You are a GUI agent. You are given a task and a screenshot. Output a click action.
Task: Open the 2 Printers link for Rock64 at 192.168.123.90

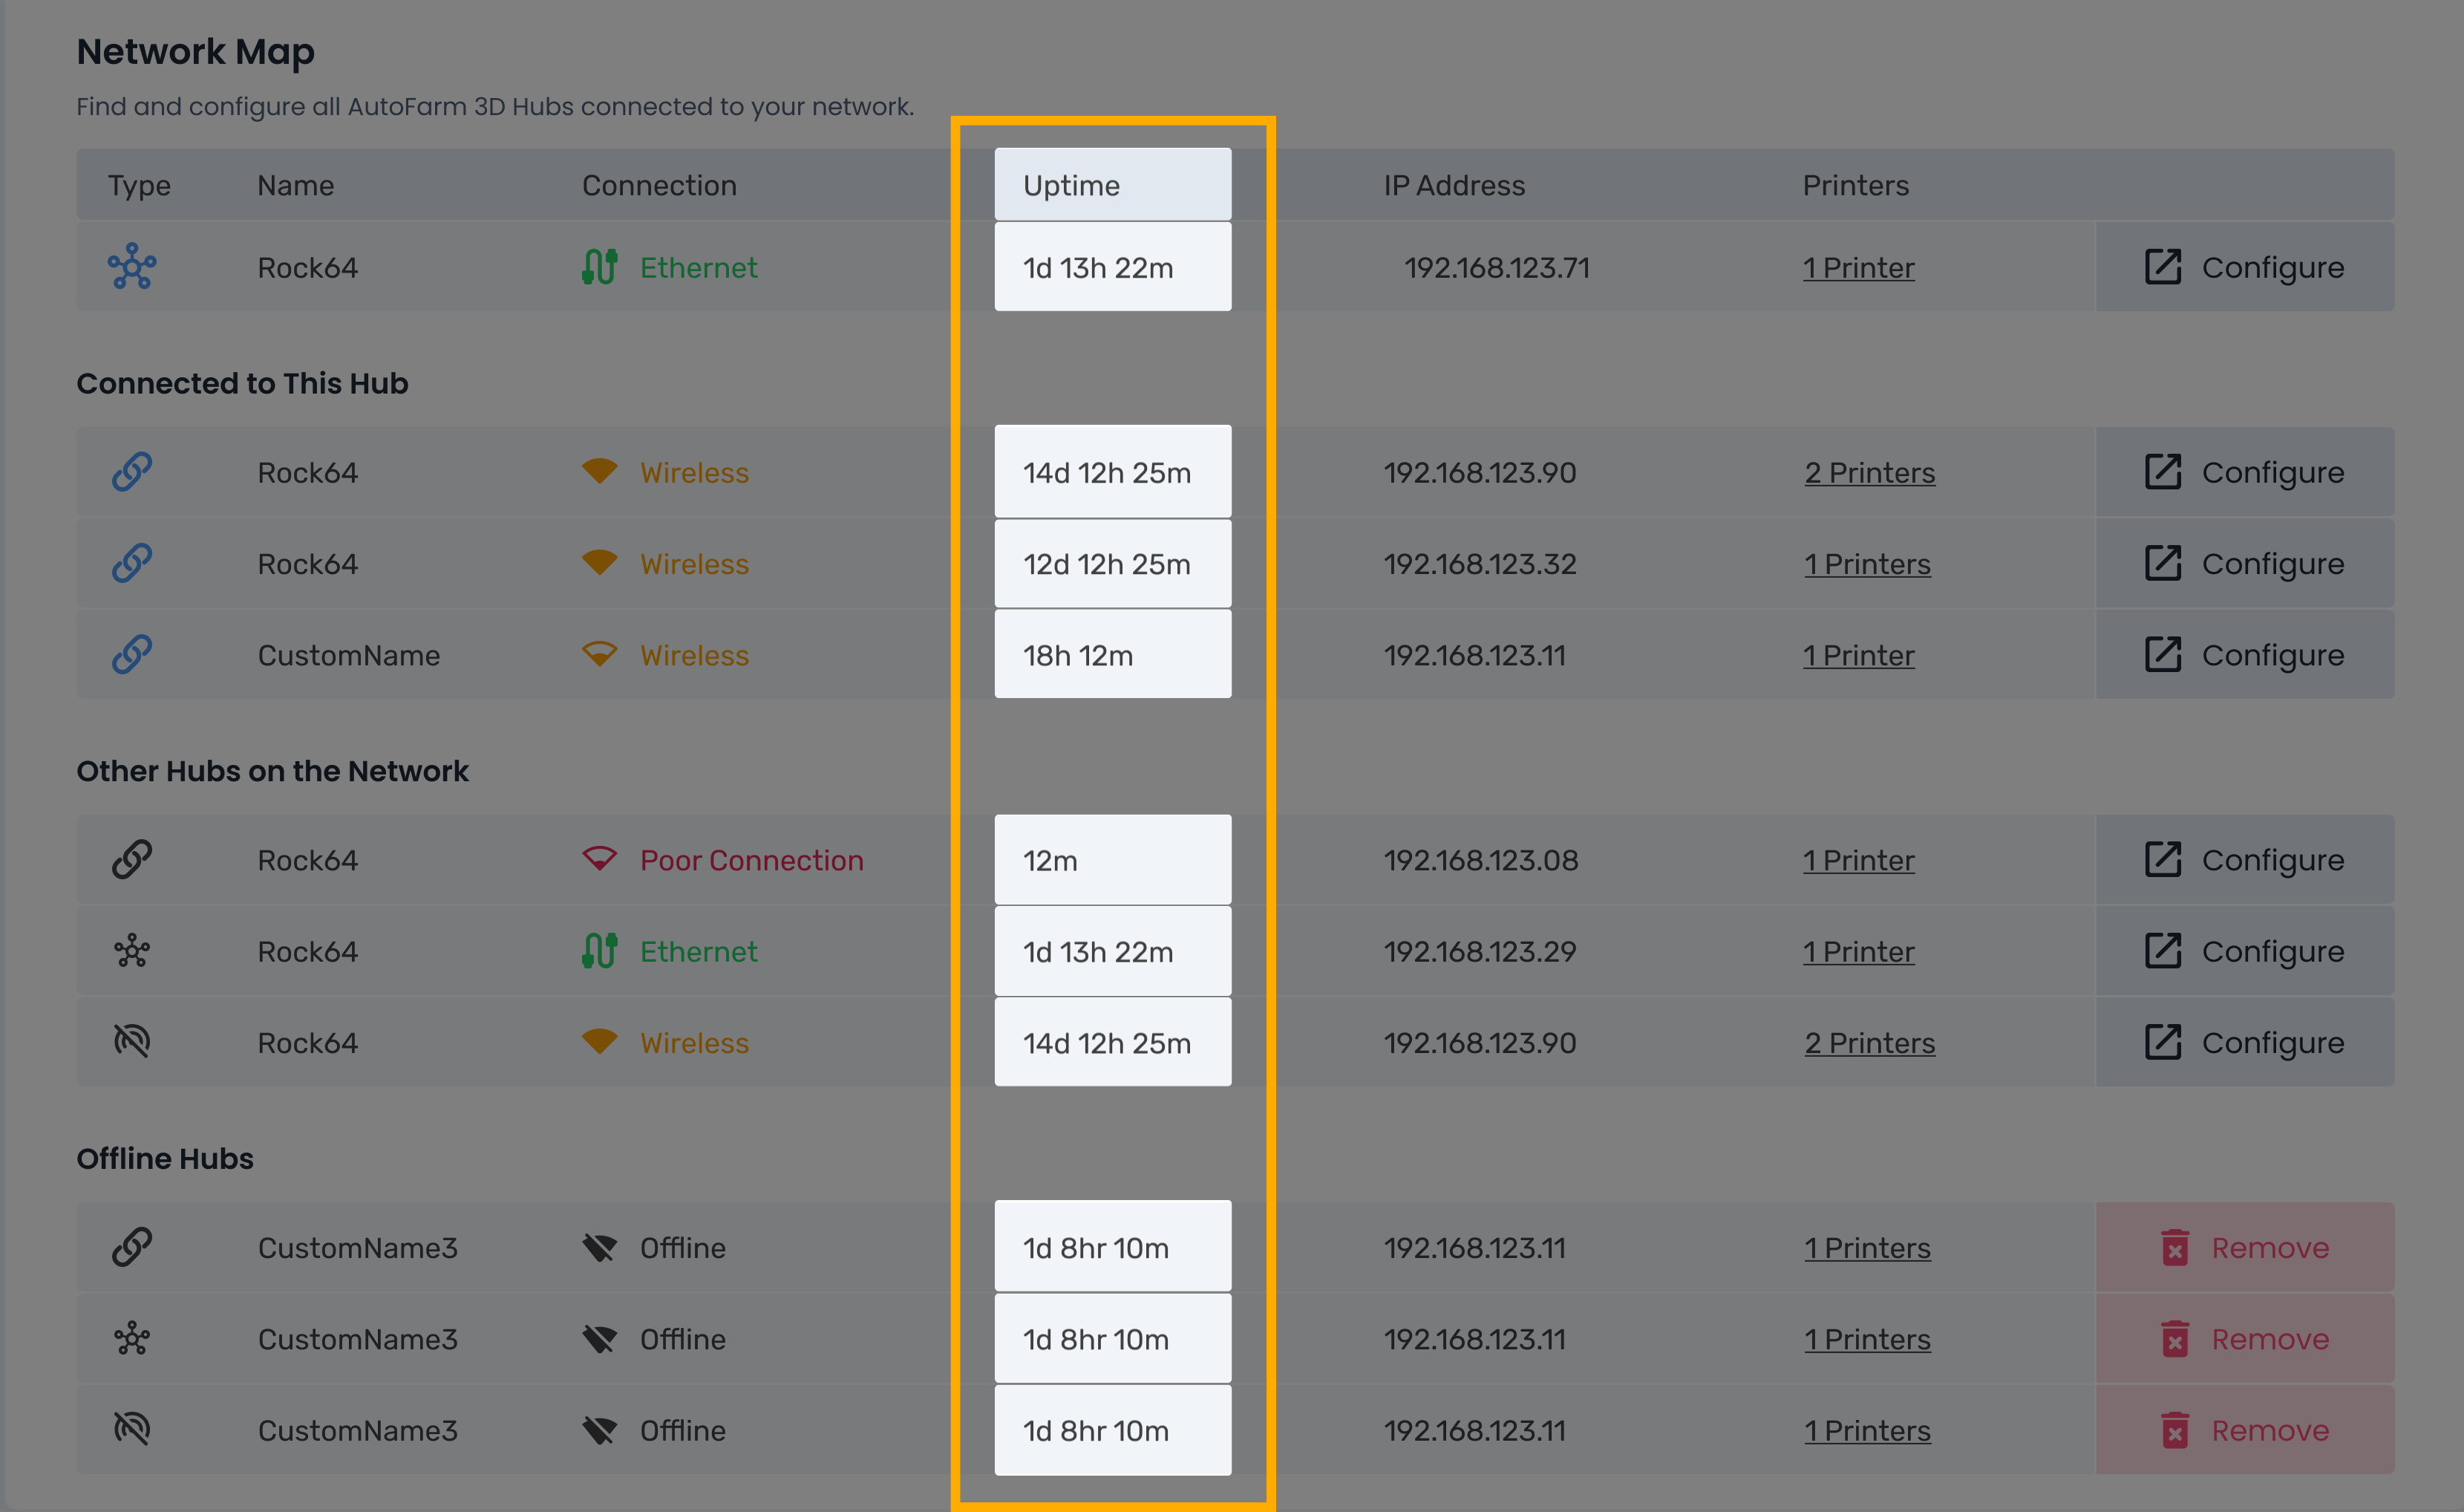1869,472
